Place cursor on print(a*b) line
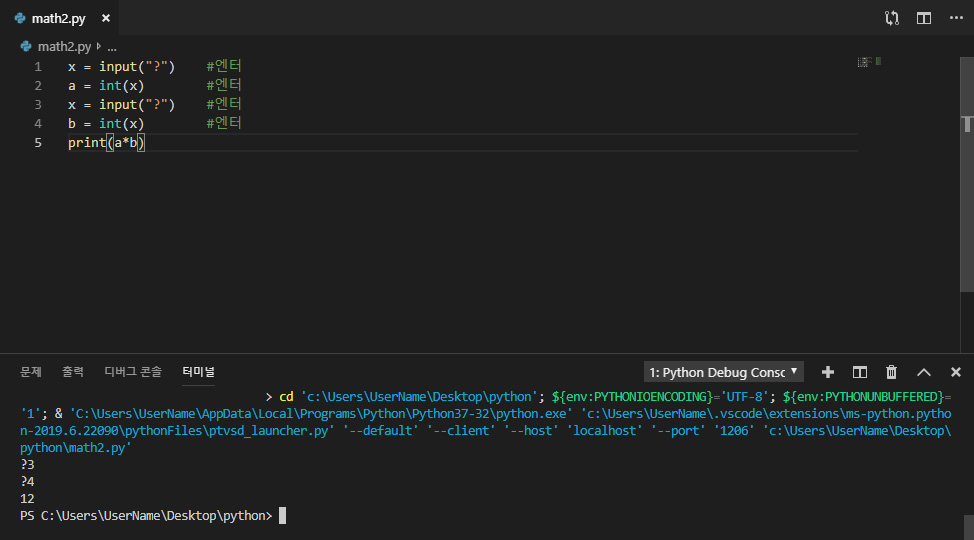Image resolution: width=974 pixels, height=540 pixels. pyautogui.click(x=106, y=143)
